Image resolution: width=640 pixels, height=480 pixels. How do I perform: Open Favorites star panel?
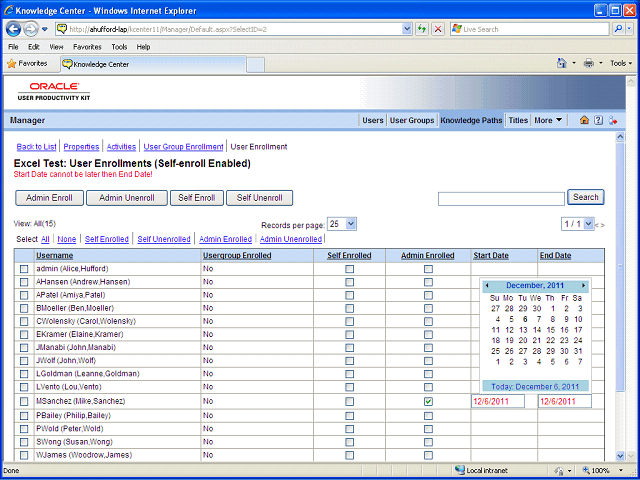(x=27, y=64)
